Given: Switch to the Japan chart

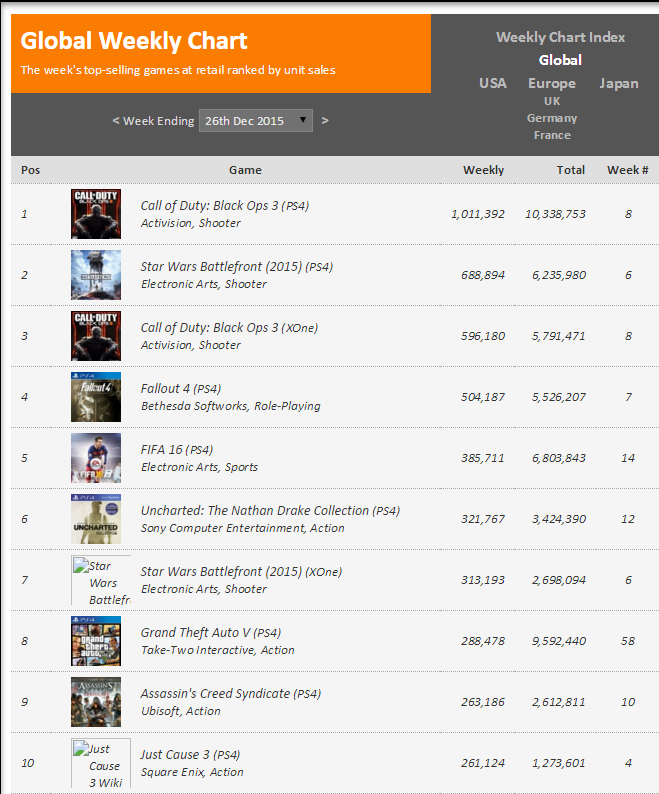Looking at the screenshot, I should (x=619, y=83).
